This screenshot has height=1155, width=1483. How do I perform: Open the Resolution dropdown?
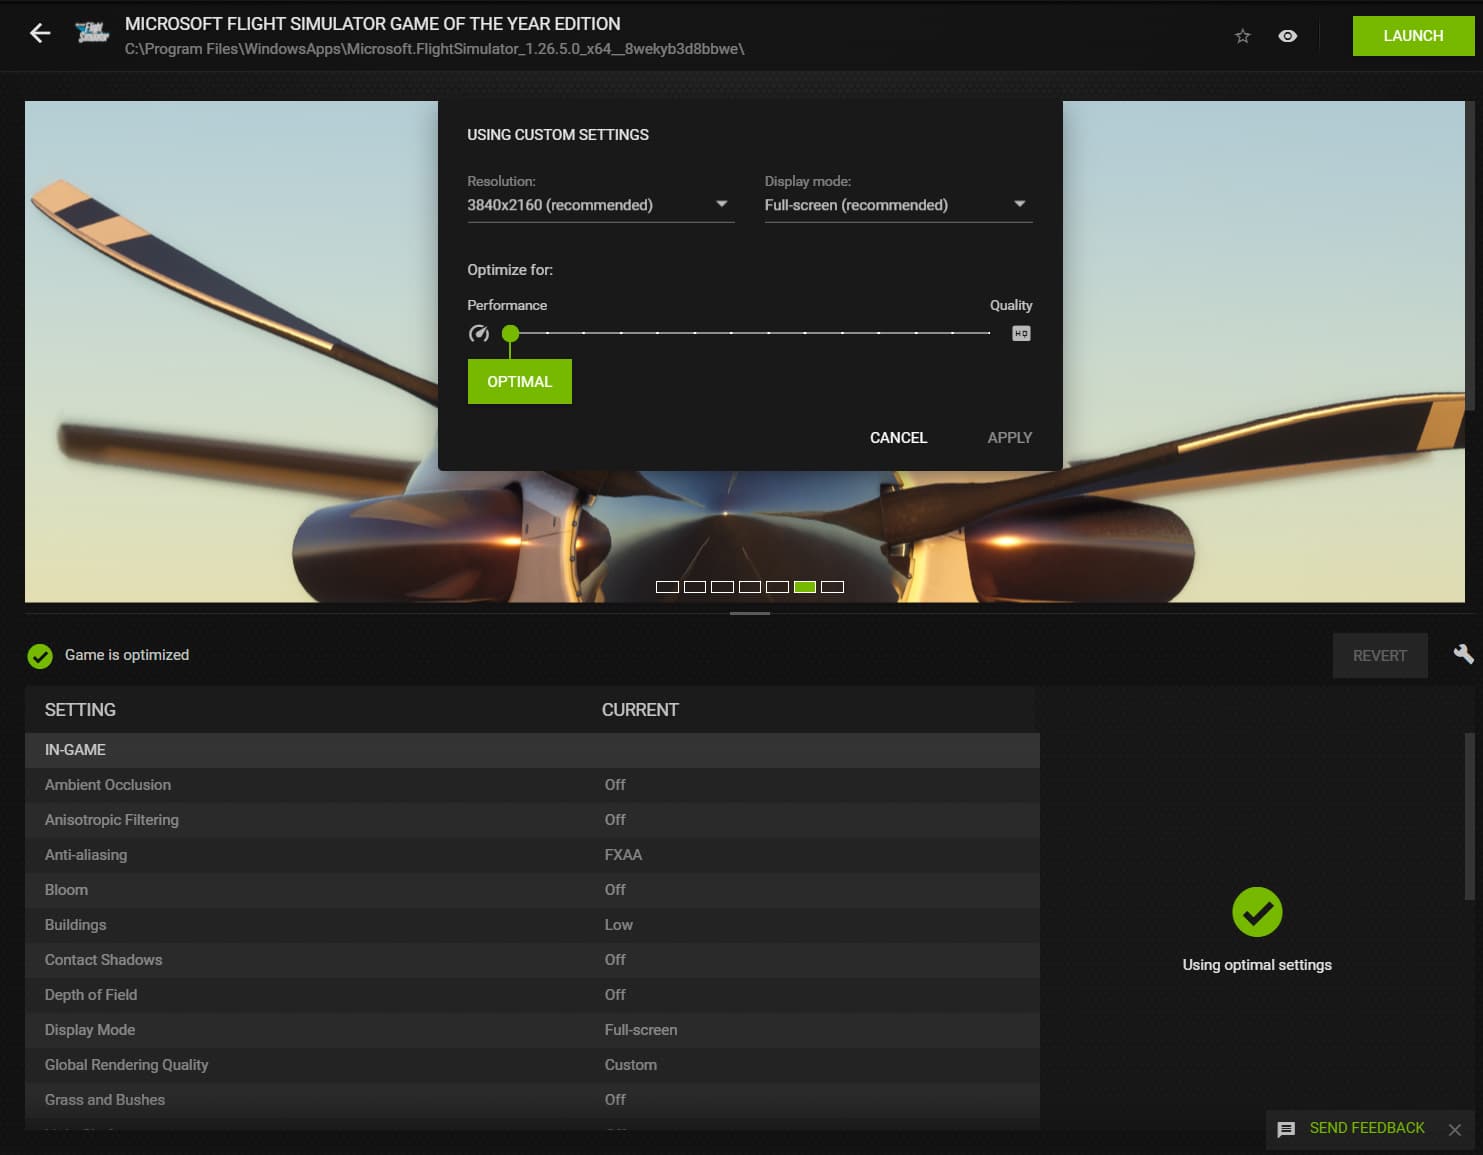point(600,205)
